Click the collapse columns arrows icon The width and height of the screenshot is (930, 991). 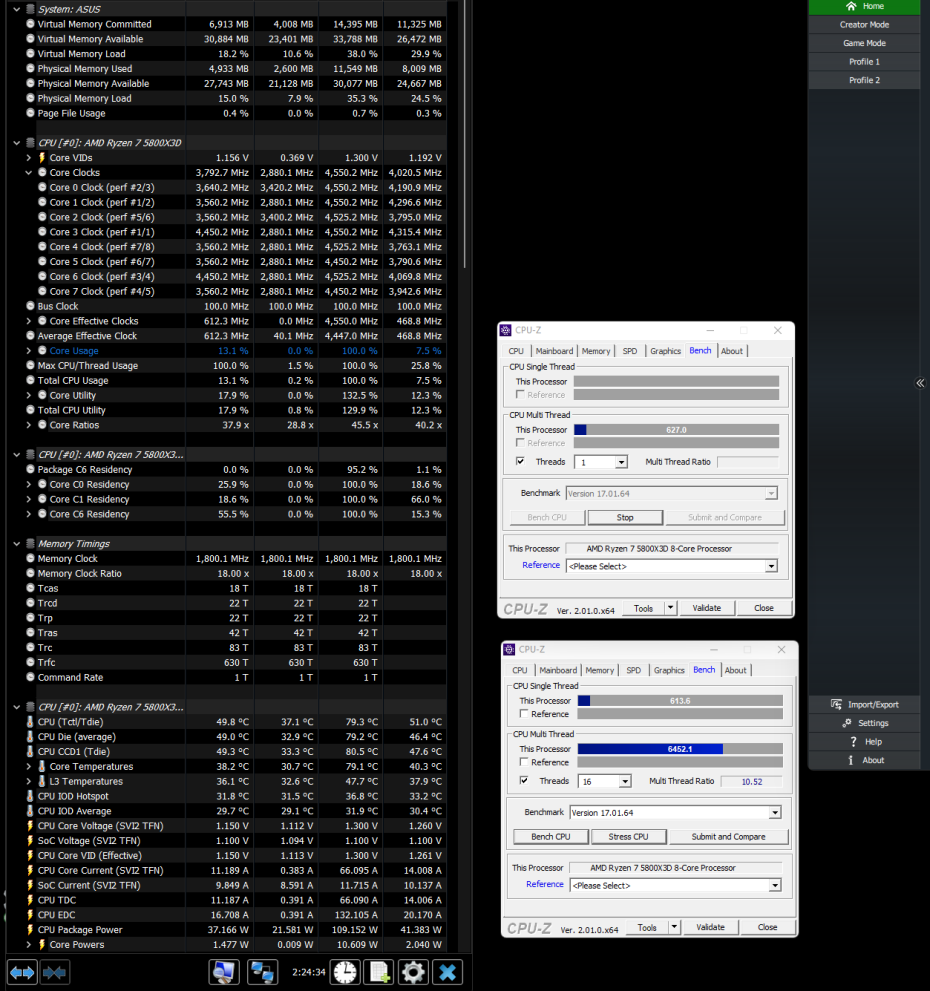54,971
